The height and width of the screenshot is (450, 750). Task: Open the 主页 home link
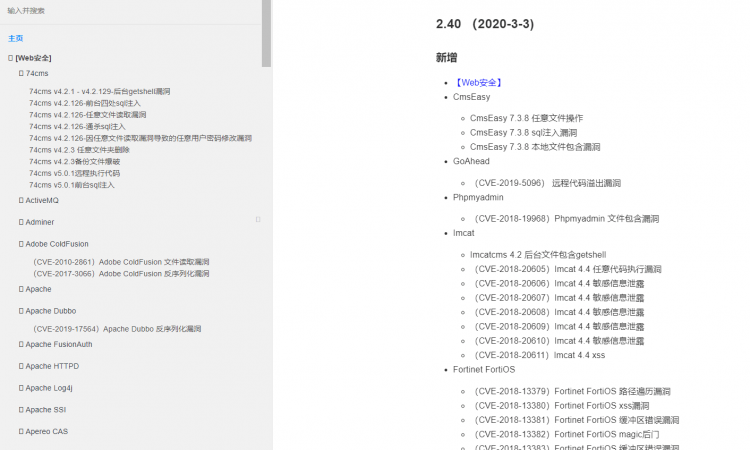[15, 38]
